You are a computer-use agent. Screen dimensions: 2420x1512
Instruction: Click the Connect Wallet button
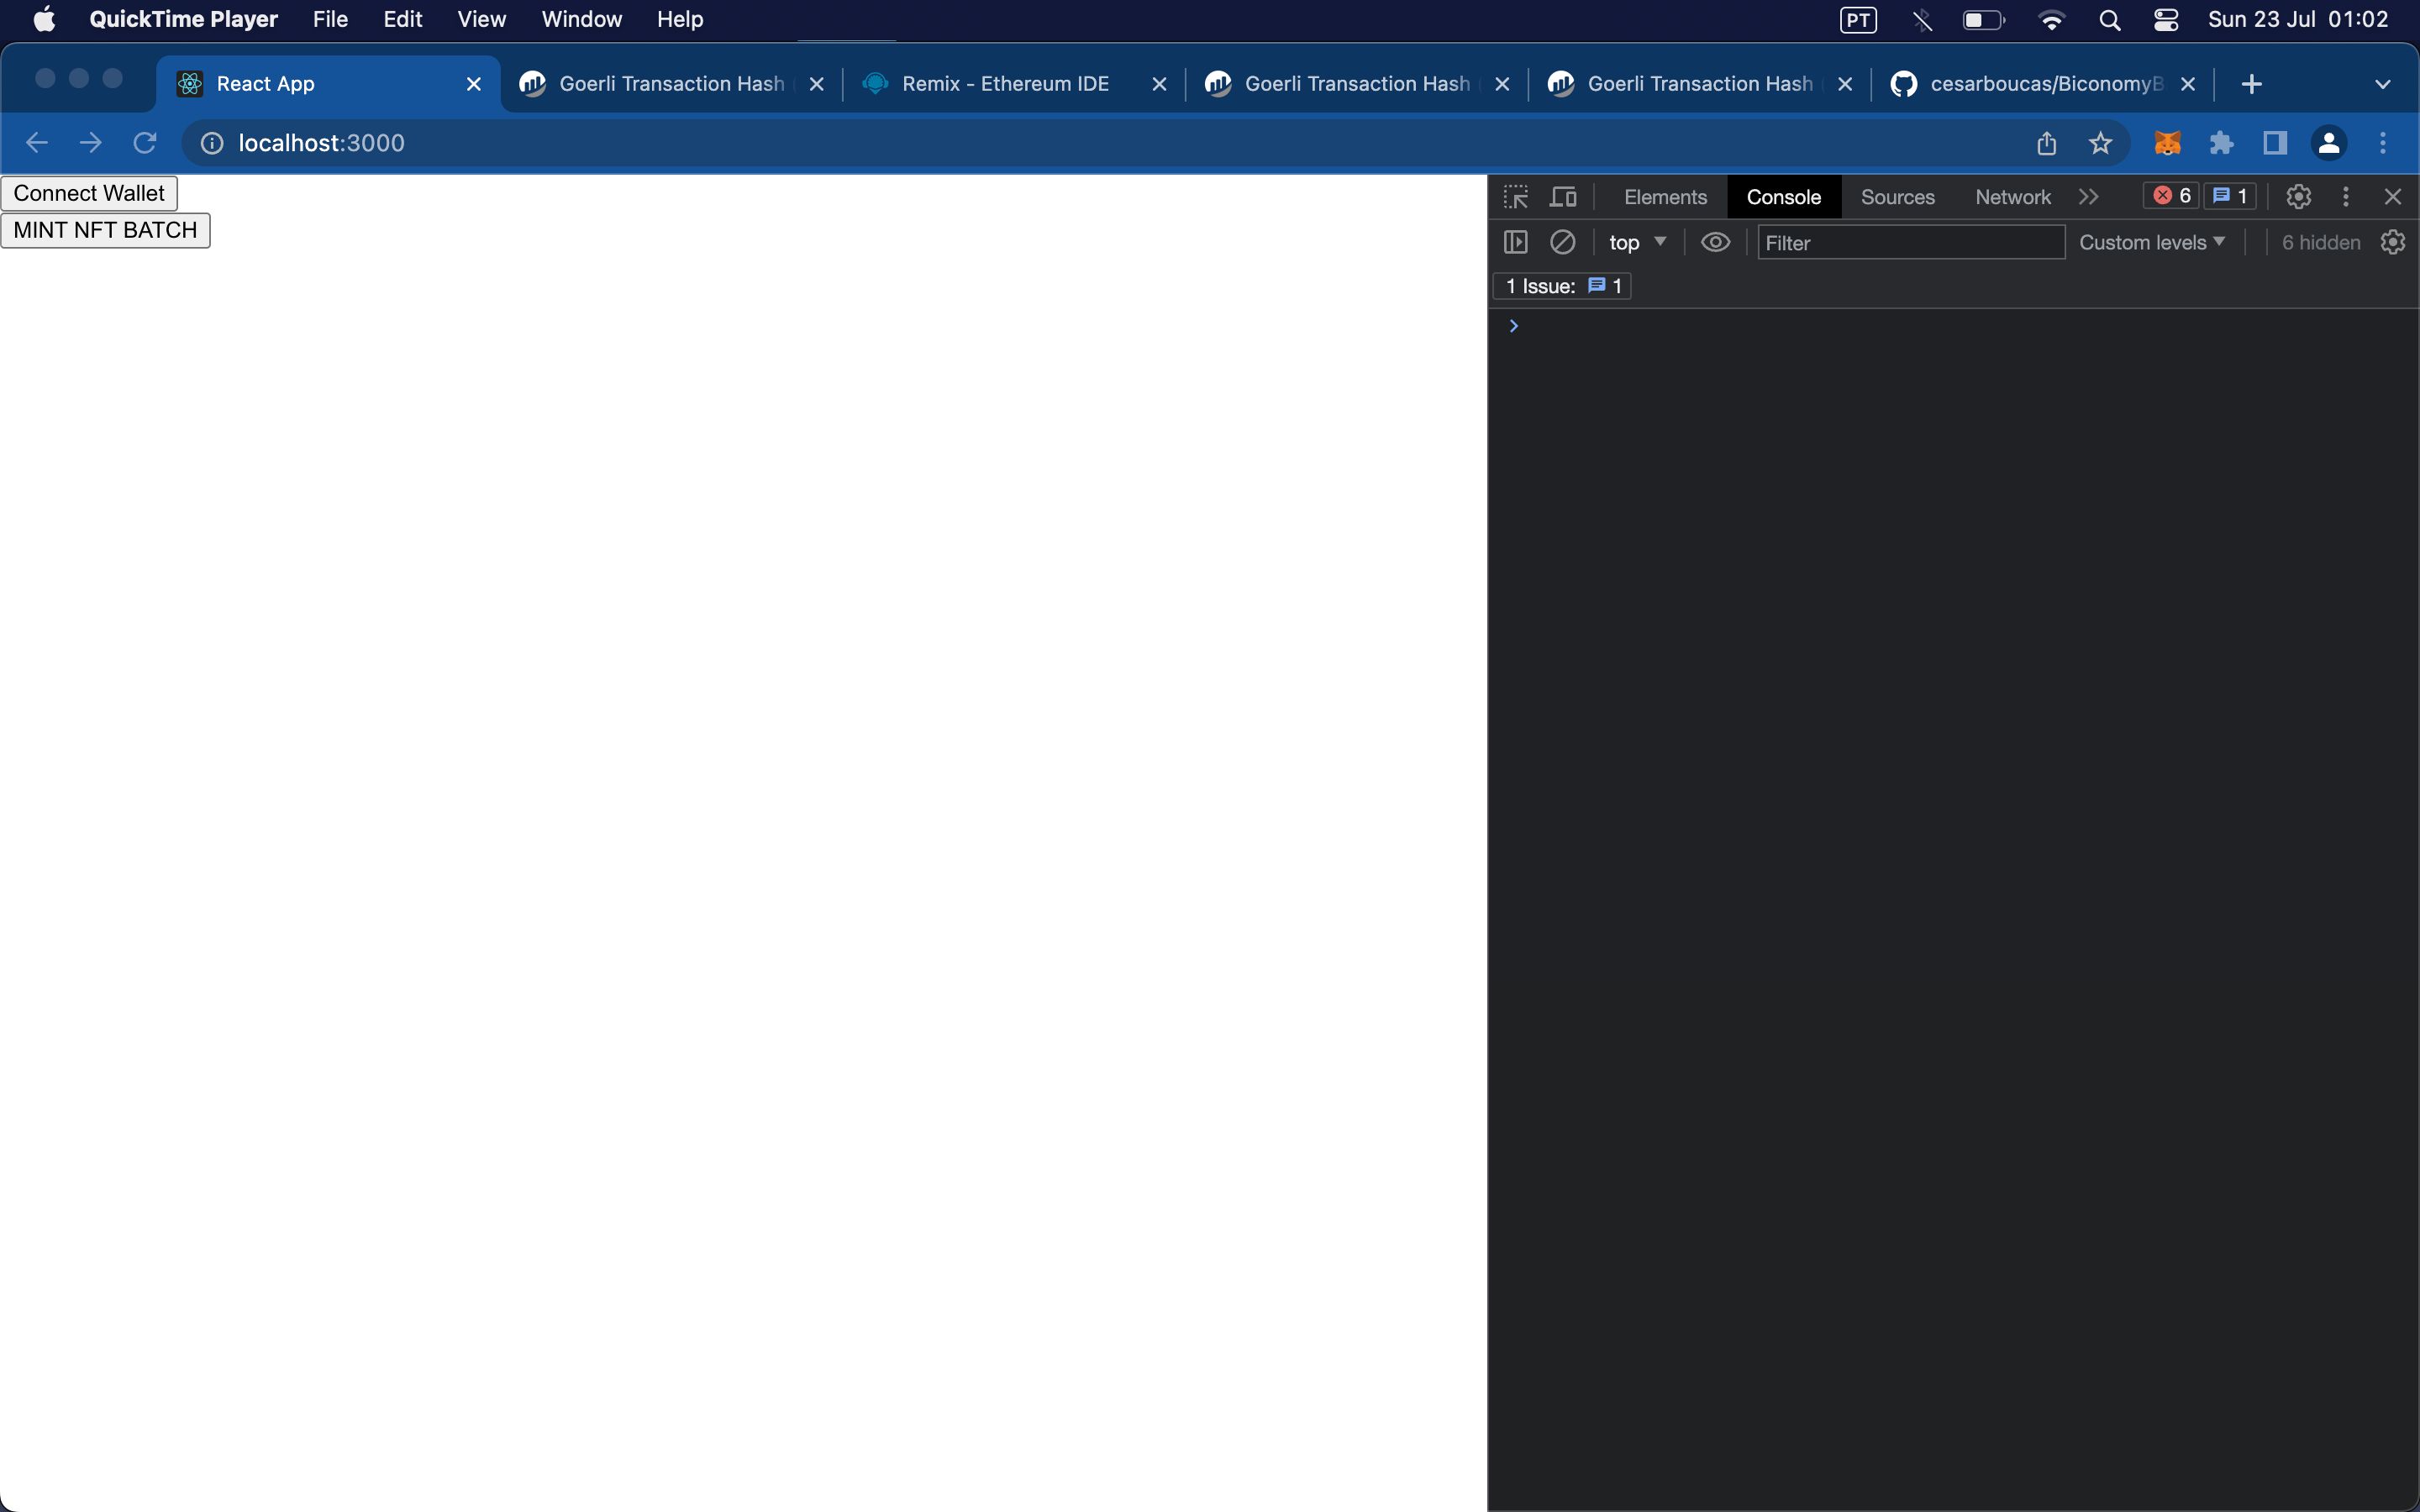[x=89, y=192]
